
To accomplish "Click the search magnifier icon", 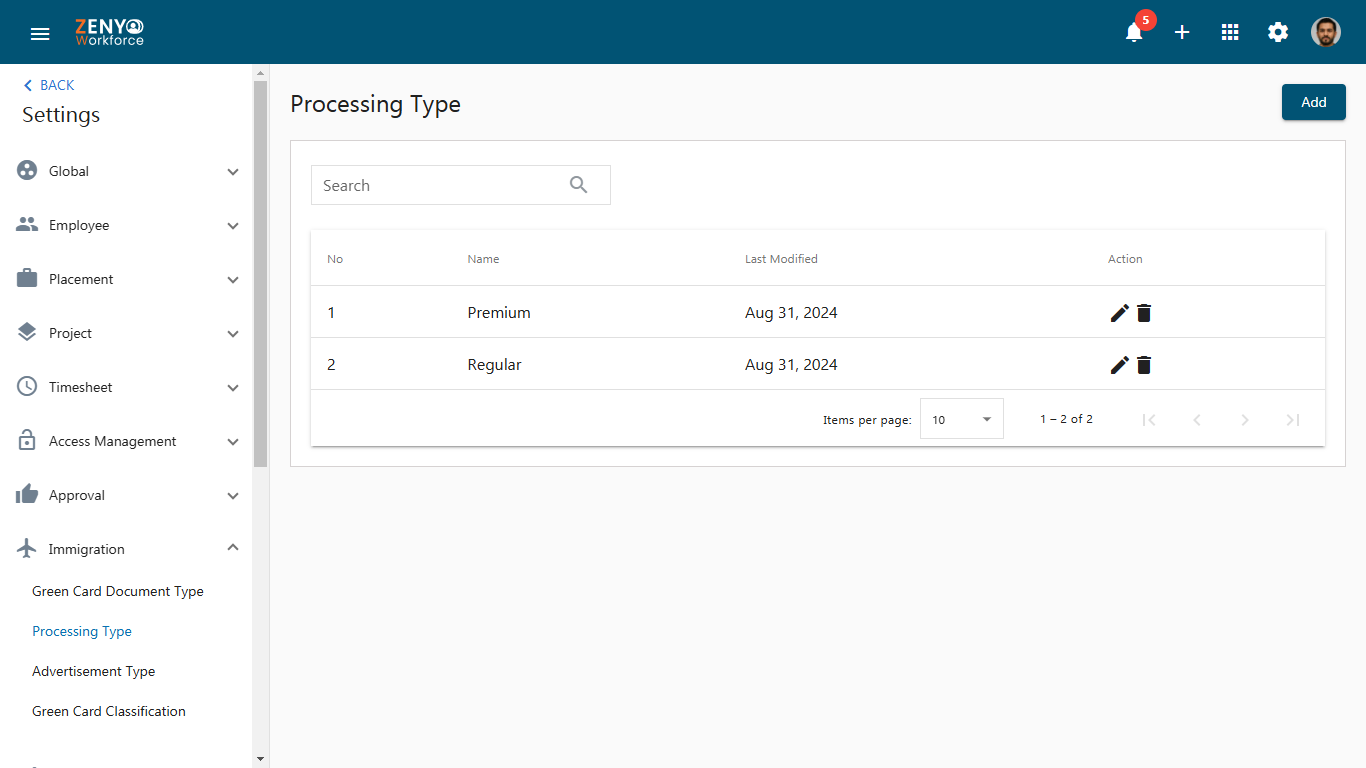I will coord(579,185).
